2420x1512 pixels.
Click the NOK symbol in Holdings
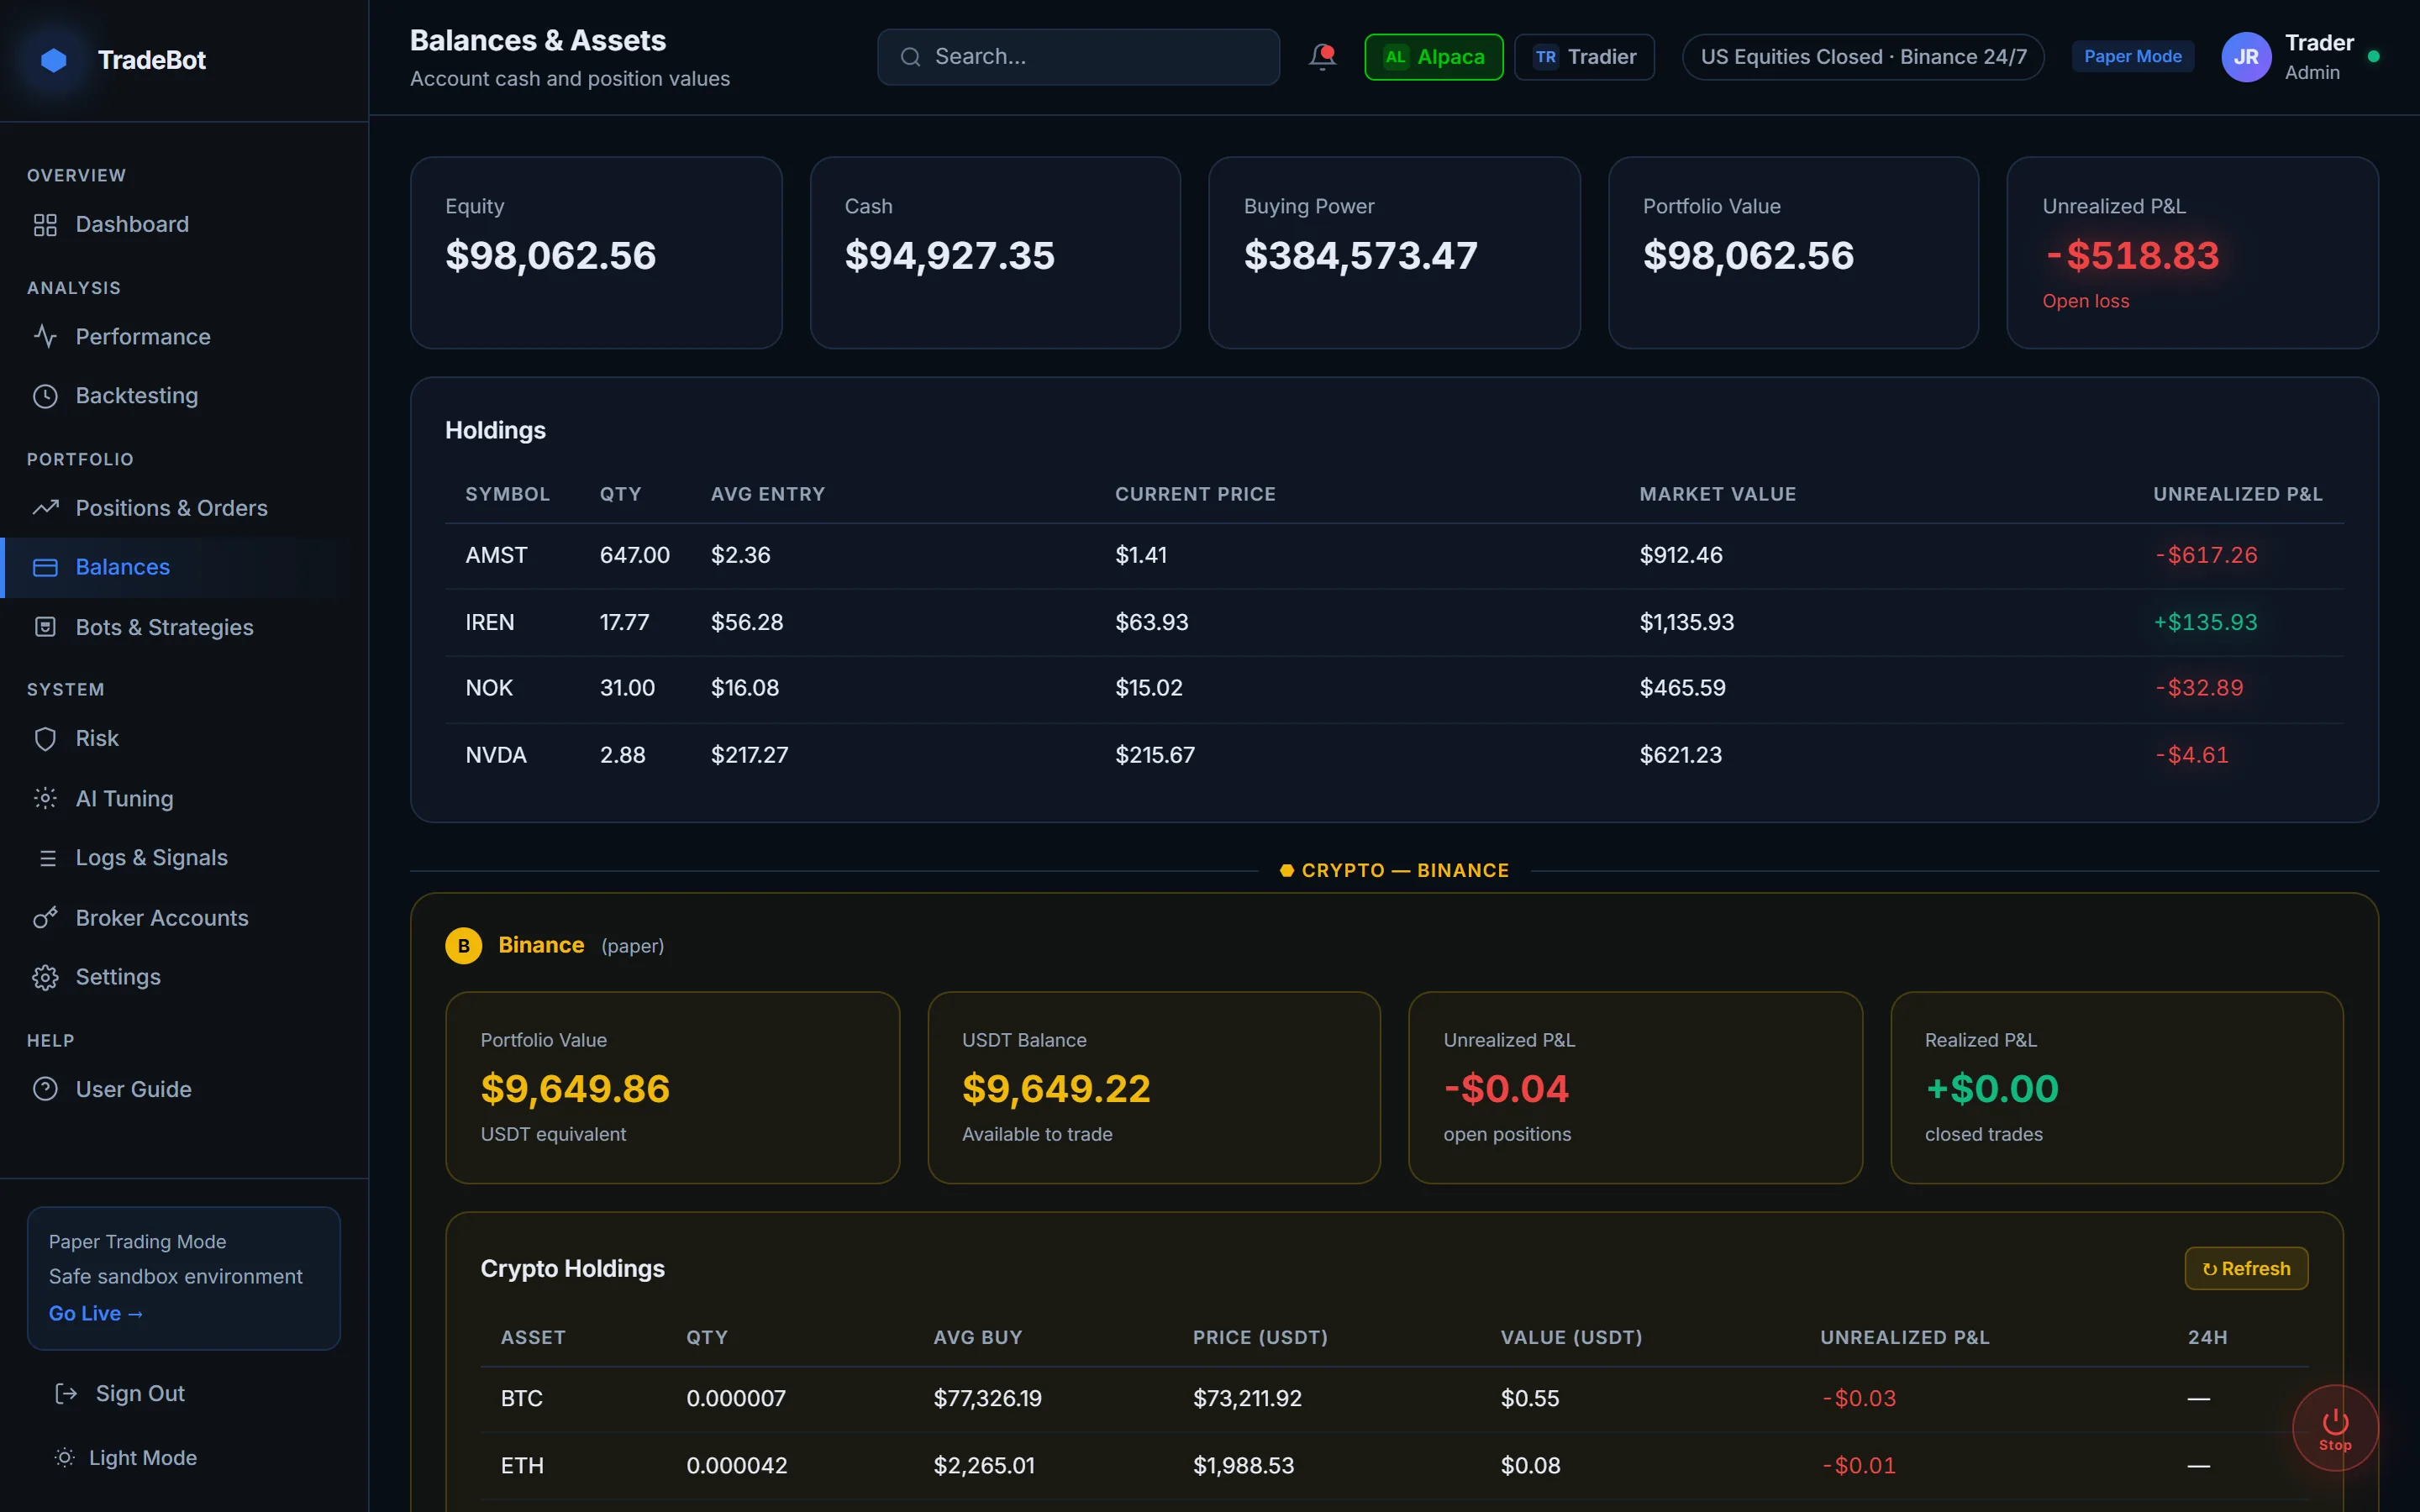[x=489, y=689]
